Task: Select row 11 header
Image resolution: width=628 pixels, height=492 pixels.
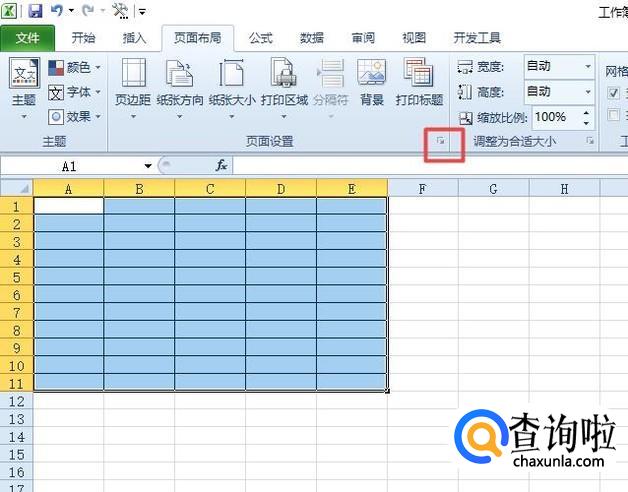Action: coord(16,383)
